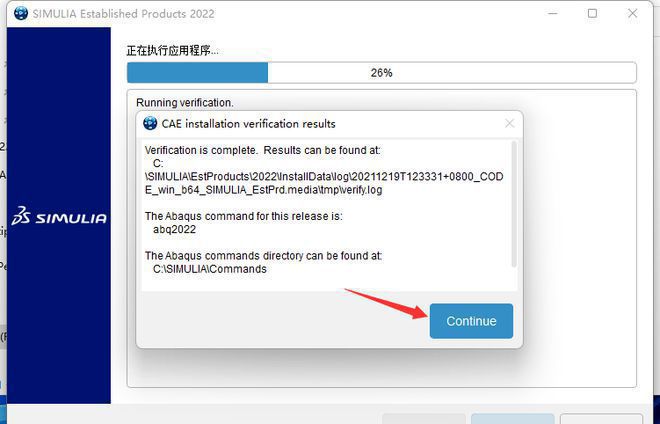Click the SIMULIA wordmark in the sidebar

pos(71,218)
